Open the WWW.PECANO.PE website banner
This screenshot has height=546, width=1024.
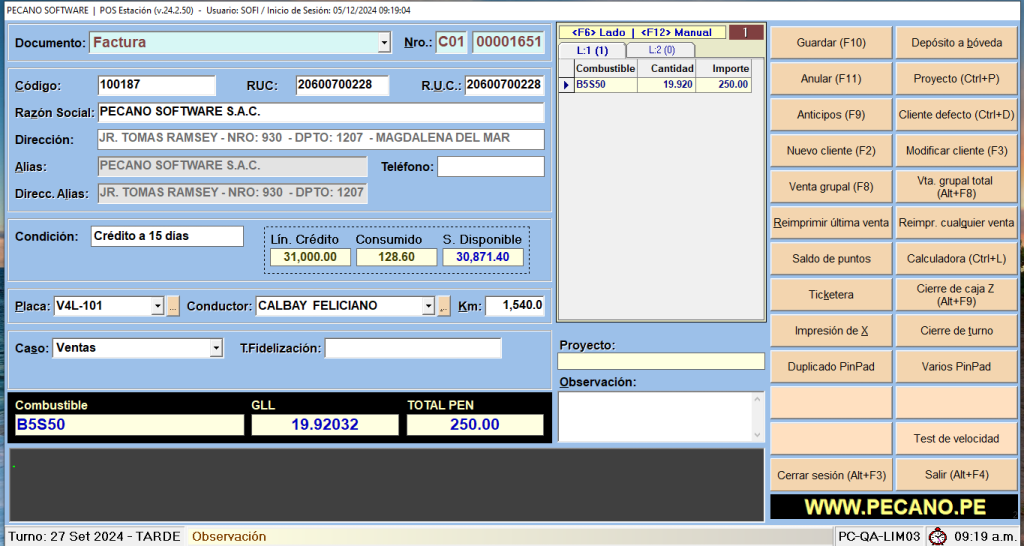(x=893, y=506)
